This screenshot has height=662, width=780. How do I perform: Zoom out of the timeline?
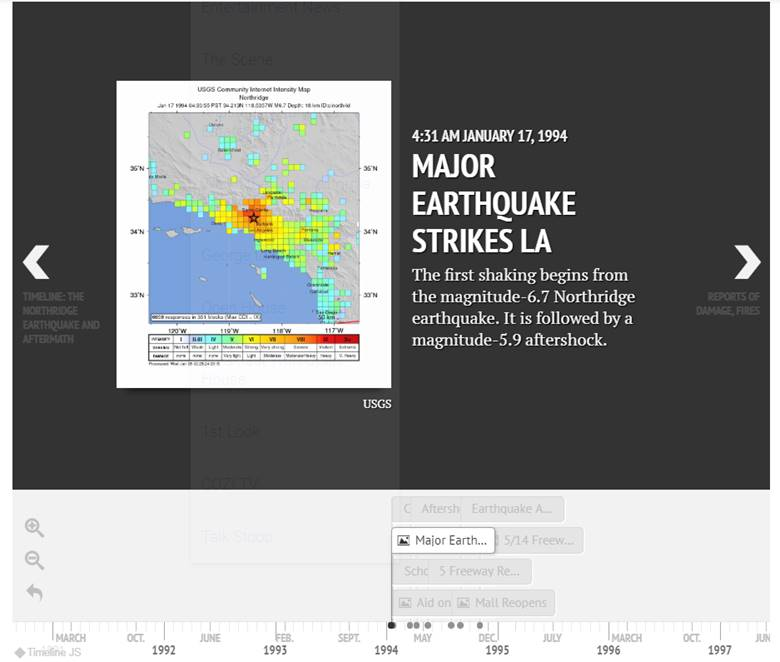point(34,560)
